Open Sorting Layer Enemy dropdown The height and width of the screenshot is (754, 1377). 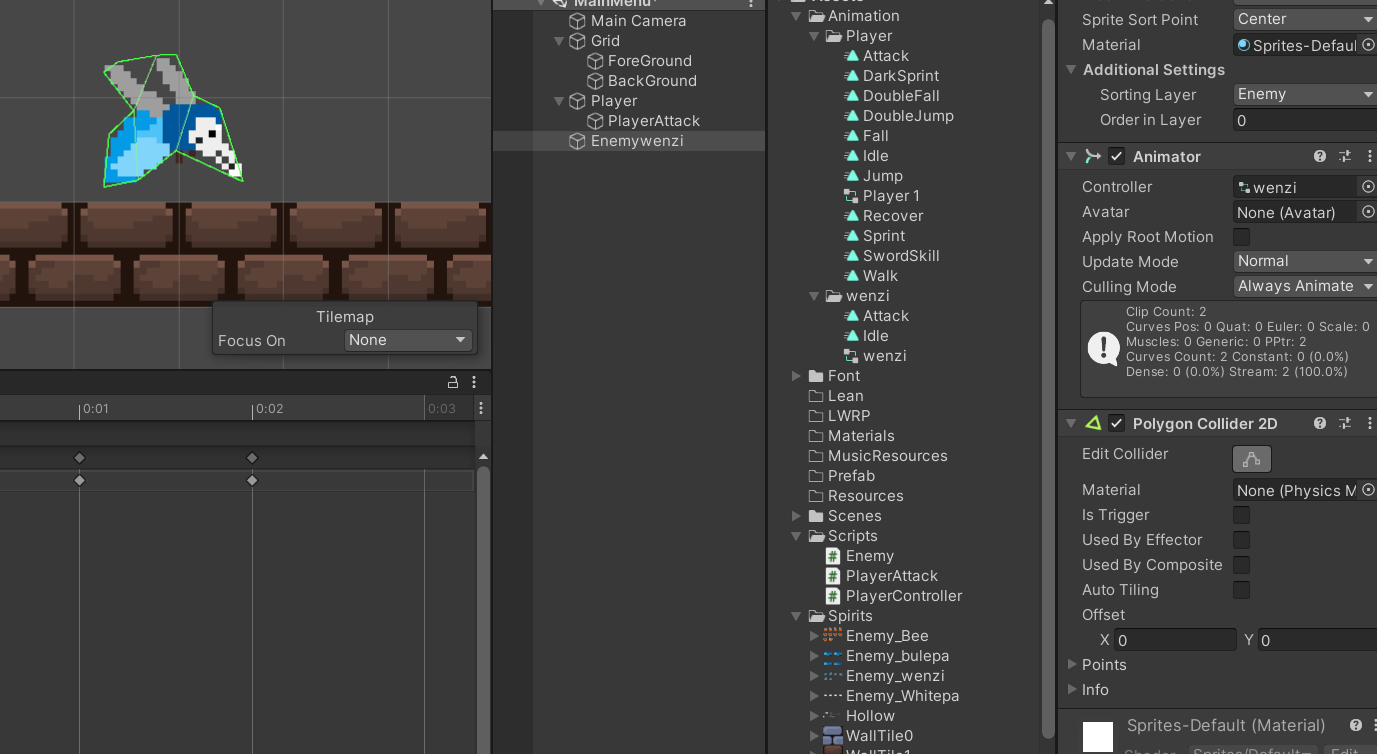point(1305,94)
